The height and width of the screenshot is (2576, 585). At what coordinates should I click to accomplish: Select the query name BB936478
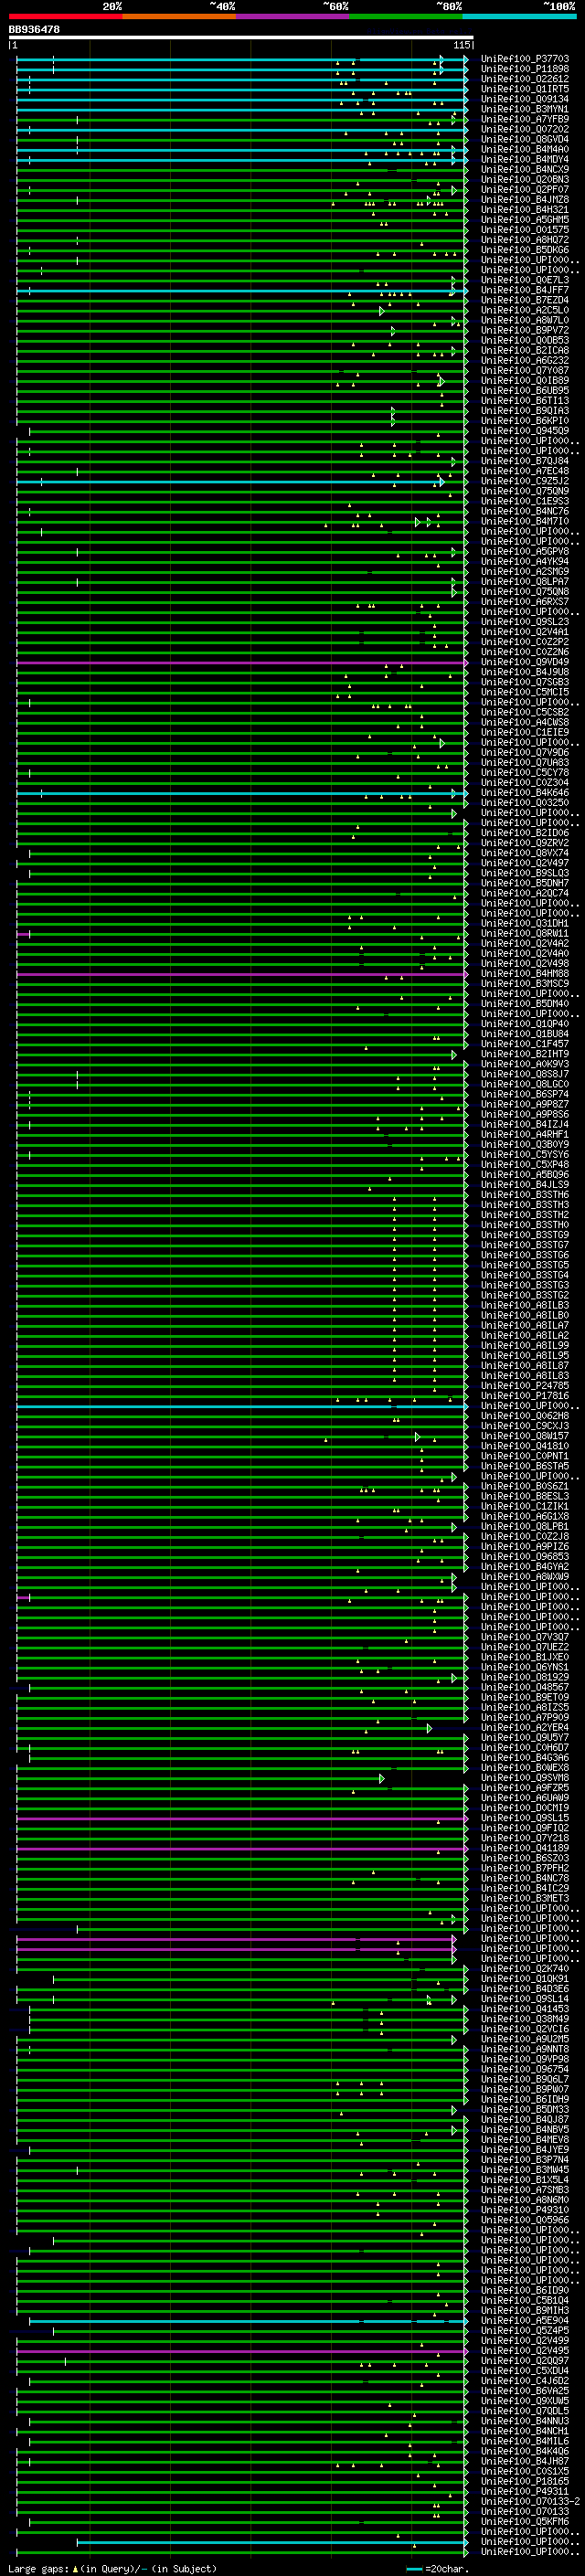tap(34, 29)
